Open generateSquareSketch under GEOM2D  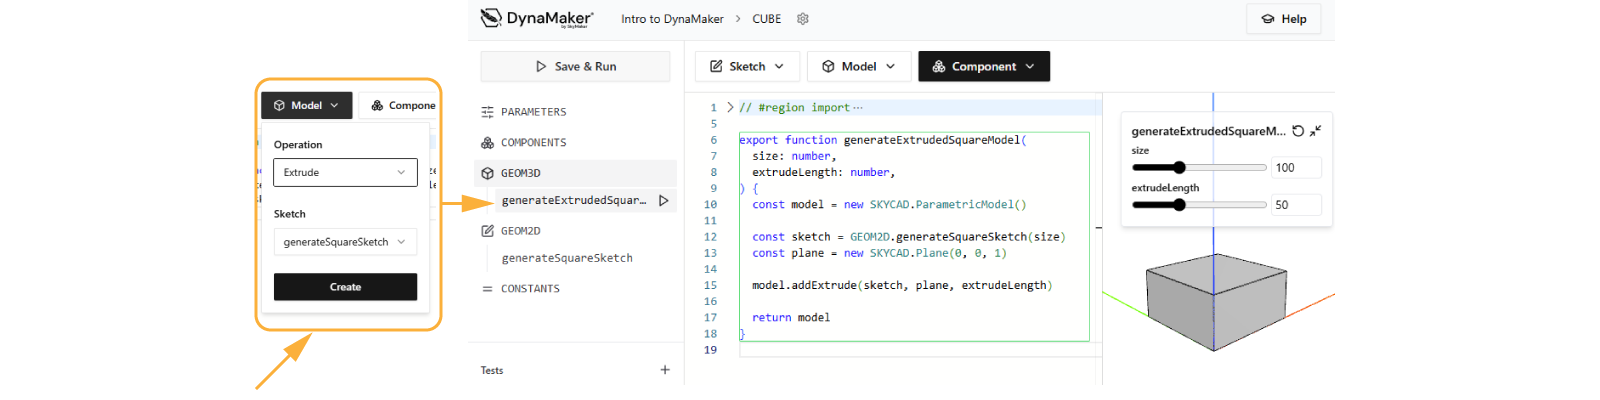click(x=567, y=258)
